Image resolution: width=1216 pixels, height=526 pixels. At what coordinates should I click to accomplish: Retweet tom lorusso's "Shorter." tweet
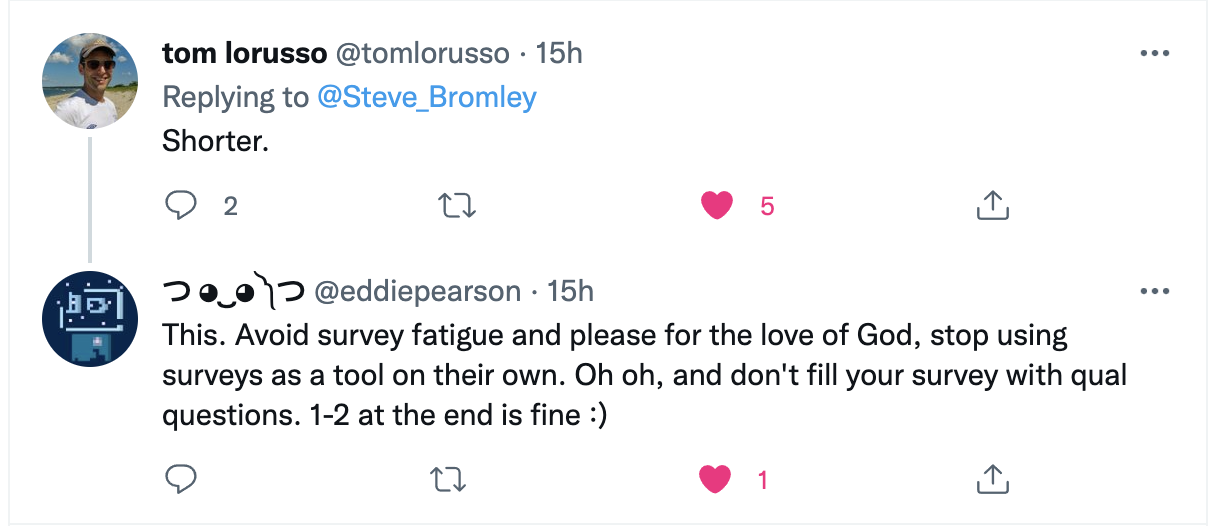[x=457, y=206]
